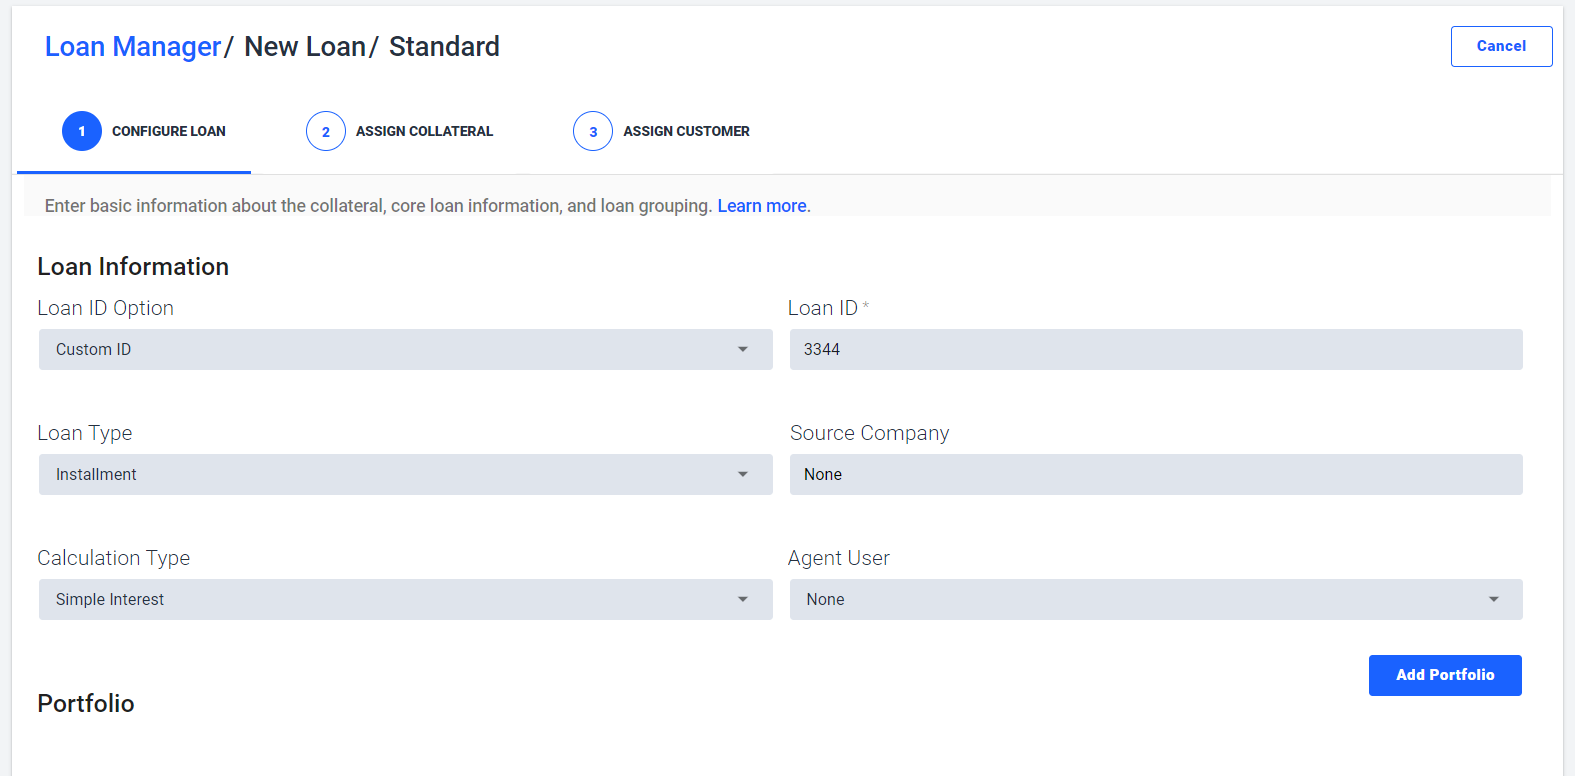Click the Loan Type label
Viewport: 1575px width, 776px height.
click(x=85, y=433)
